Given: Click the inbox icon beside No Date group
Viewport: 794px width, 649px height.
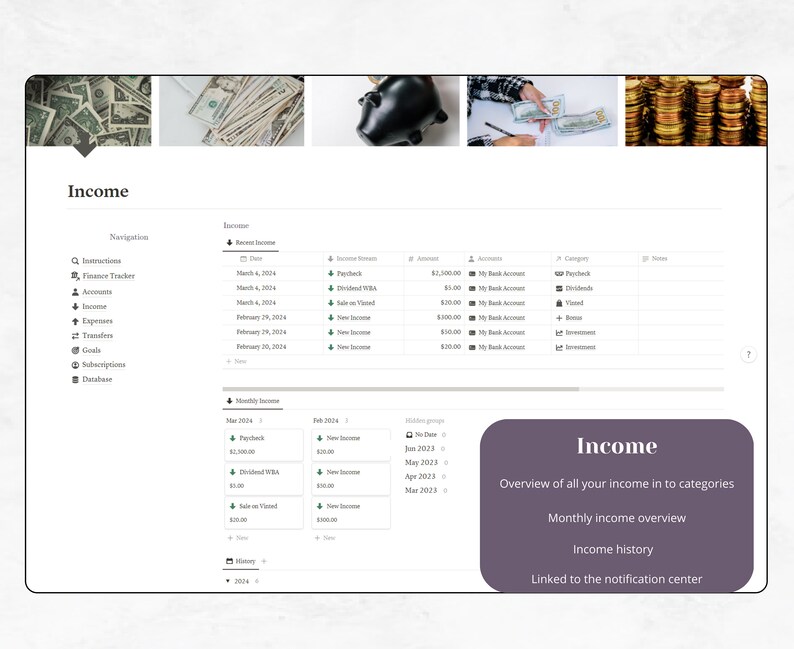Looking at the screenshot, I should (409, 435).
